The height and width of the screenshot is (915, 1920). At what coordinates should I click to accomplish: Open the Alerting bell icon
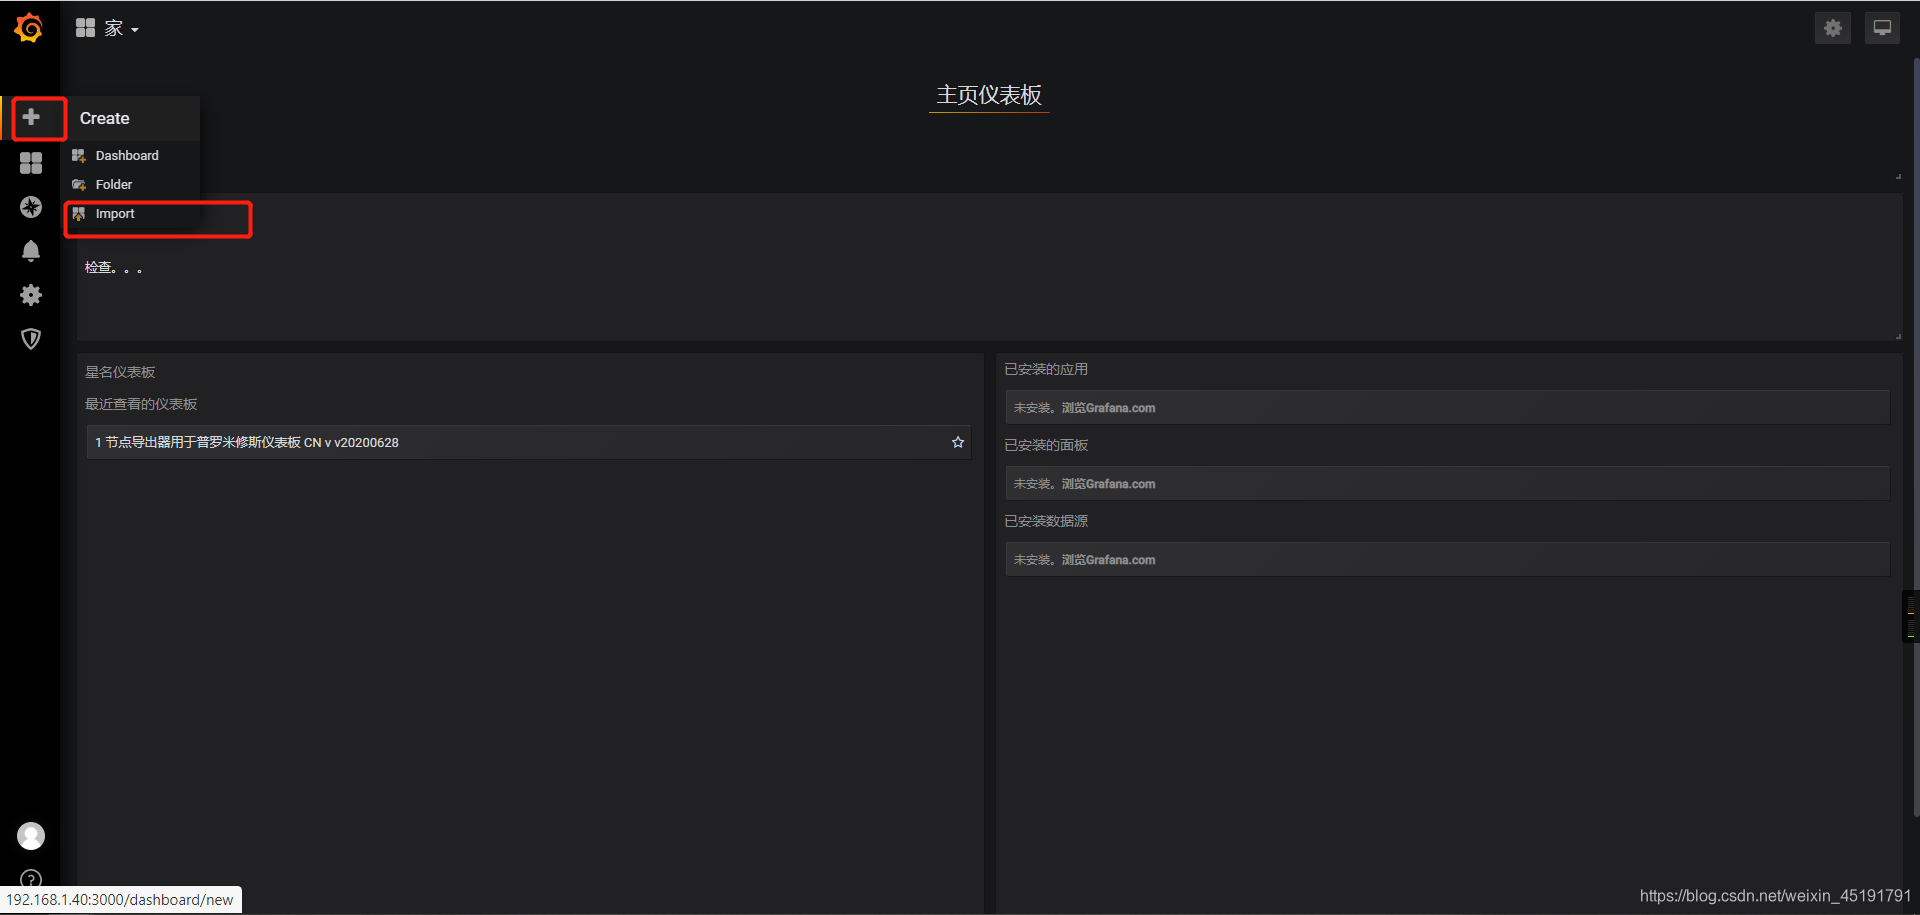(x=31, y=251)
